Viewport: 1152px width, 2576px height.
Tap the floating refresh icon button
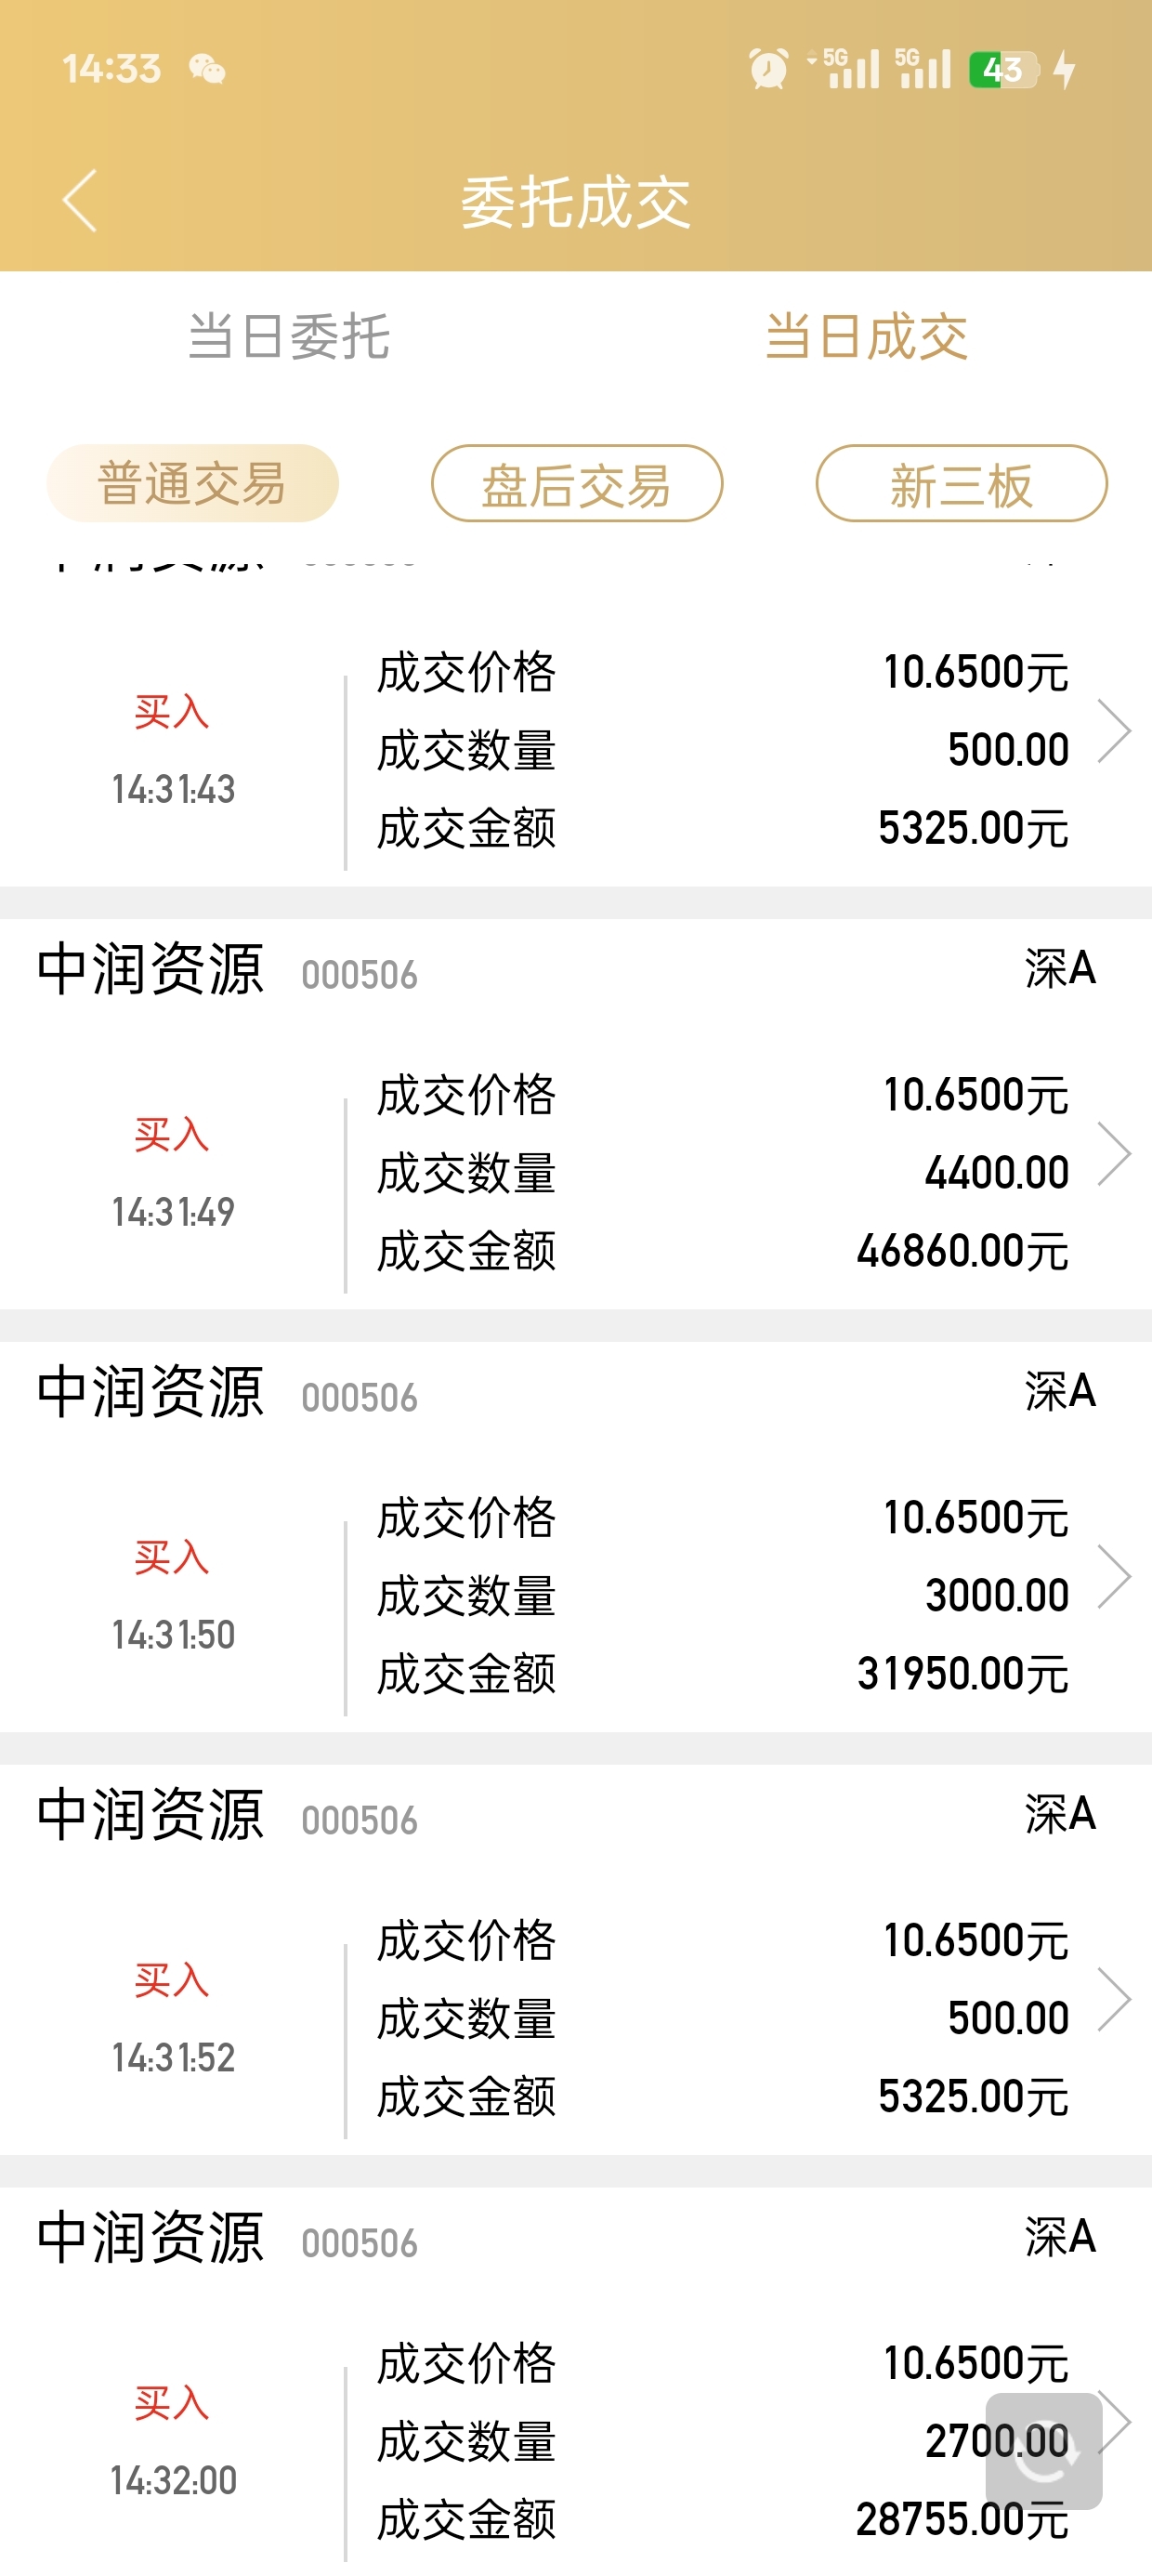click(1043, 2451)
